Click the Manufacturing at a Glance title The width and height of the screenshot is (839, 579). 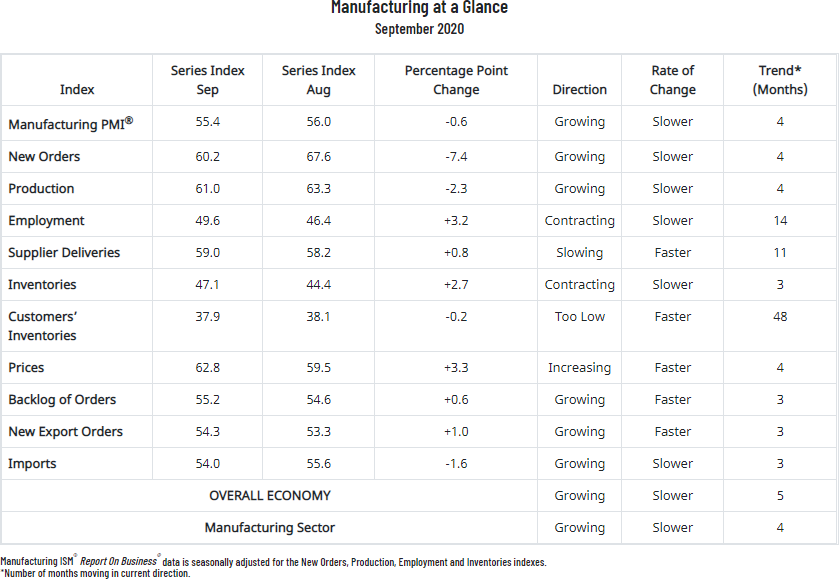[419, 9]
